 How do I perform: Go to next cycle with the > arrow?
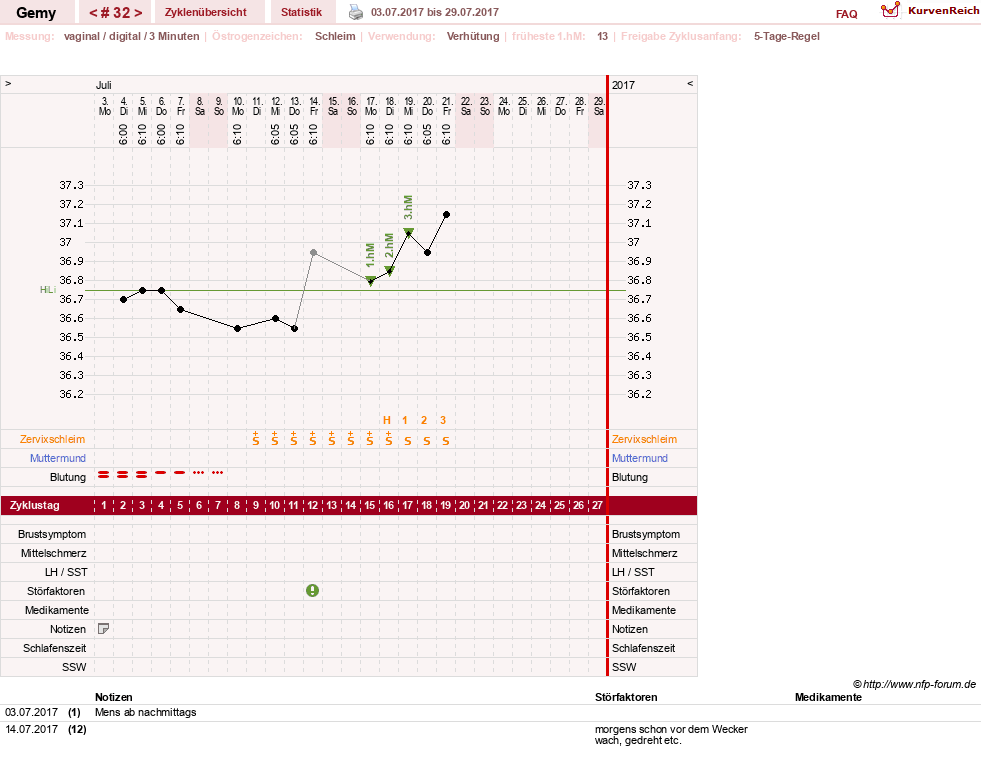click(138, 13)
